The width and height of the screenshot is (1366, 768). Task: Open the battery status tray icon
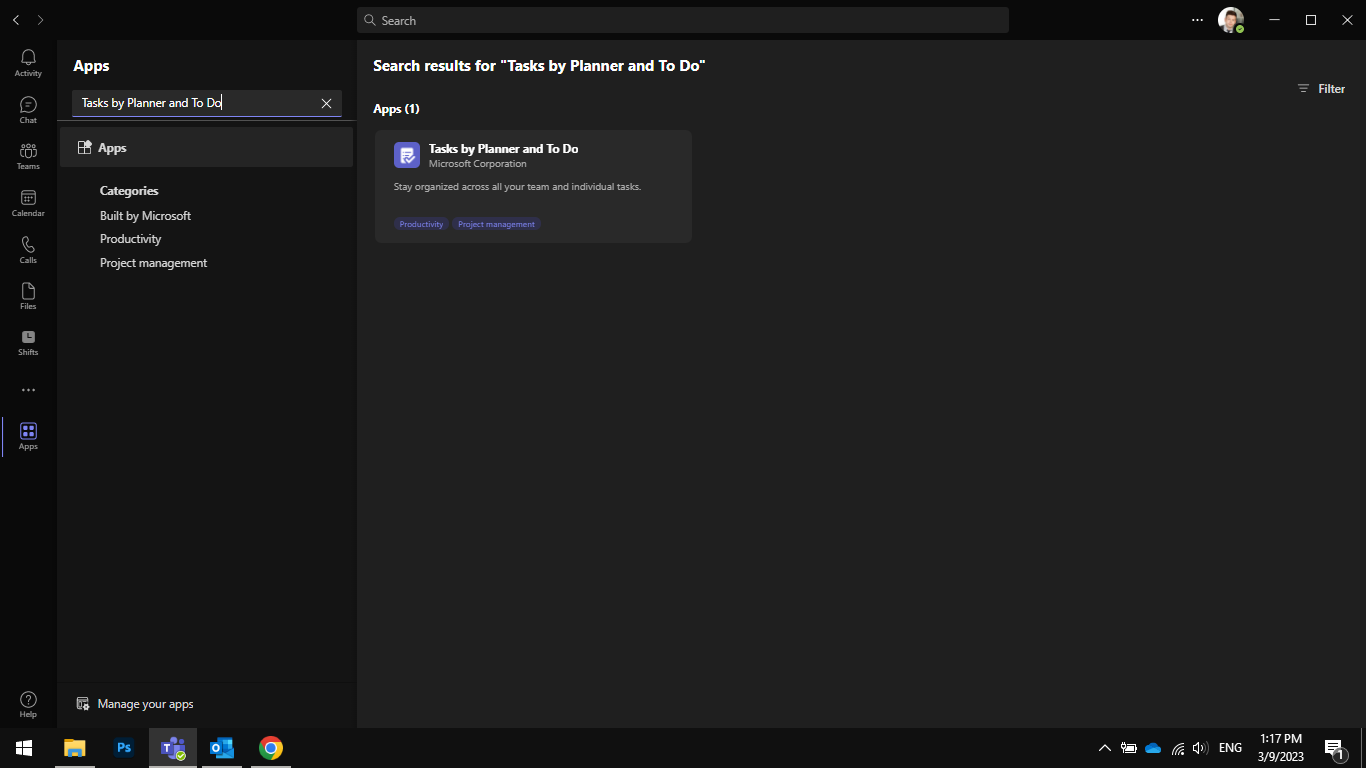[1129, 748]
